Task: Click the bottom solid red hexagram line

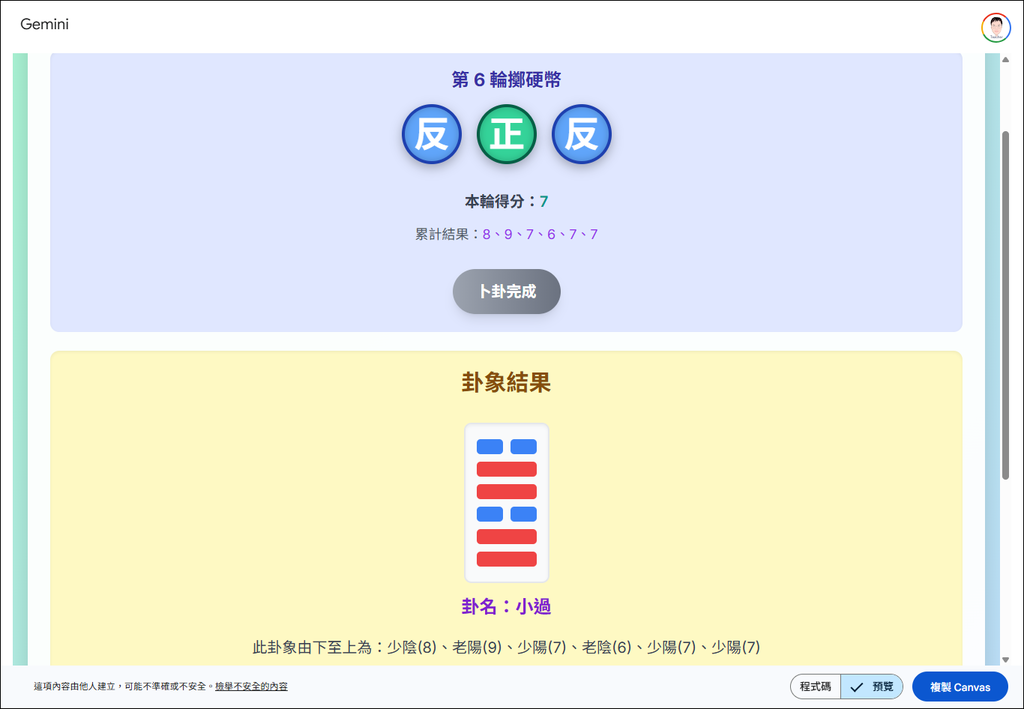Action: [507, 559]
